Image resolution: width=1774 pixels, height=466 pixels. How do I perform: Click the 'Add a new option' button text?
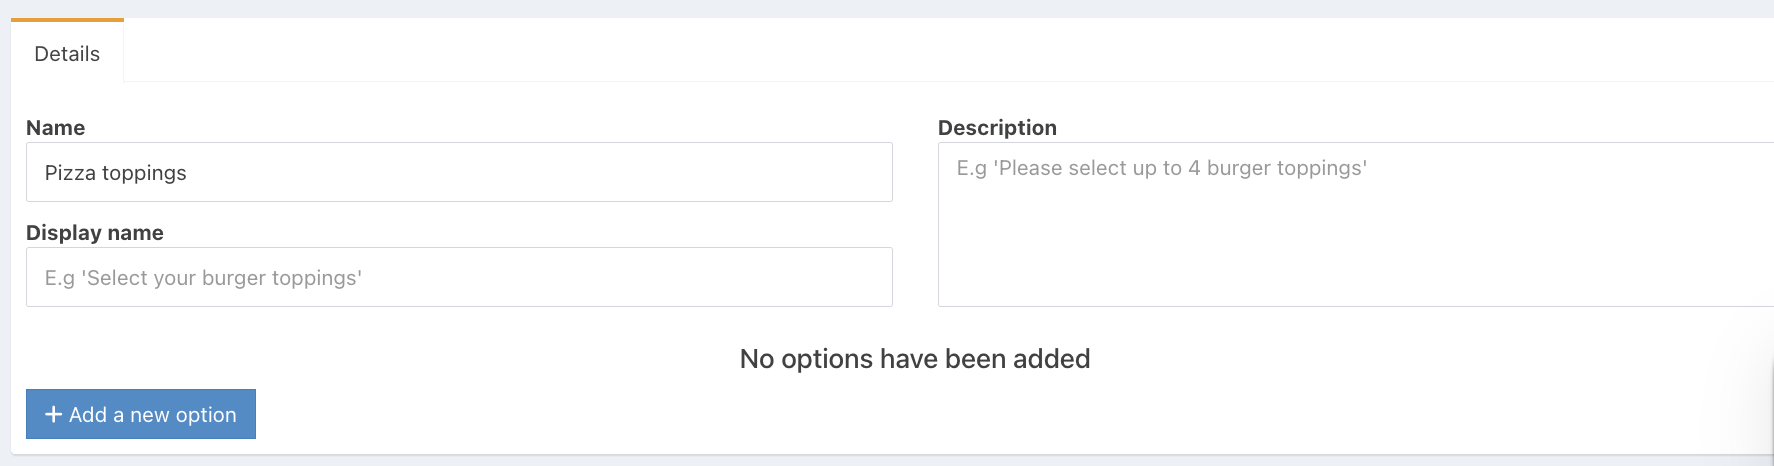click(153, 415)
